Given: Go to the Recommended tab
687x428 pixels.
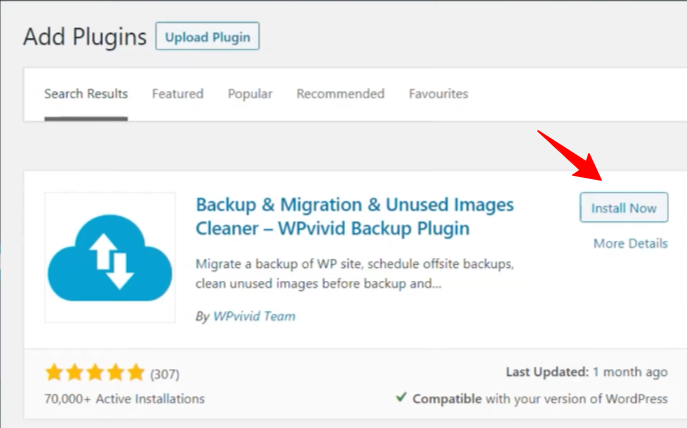Looking at the screenshot, I should point(340,94).
